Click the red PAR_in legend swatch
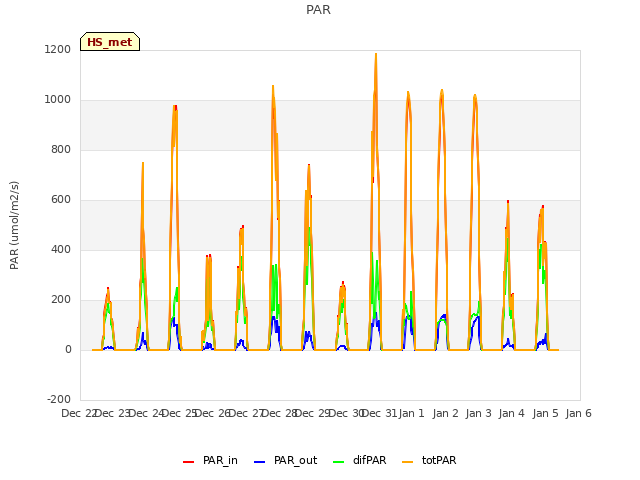Viewport: 640px width, 480px height. (x=188, y=462)
